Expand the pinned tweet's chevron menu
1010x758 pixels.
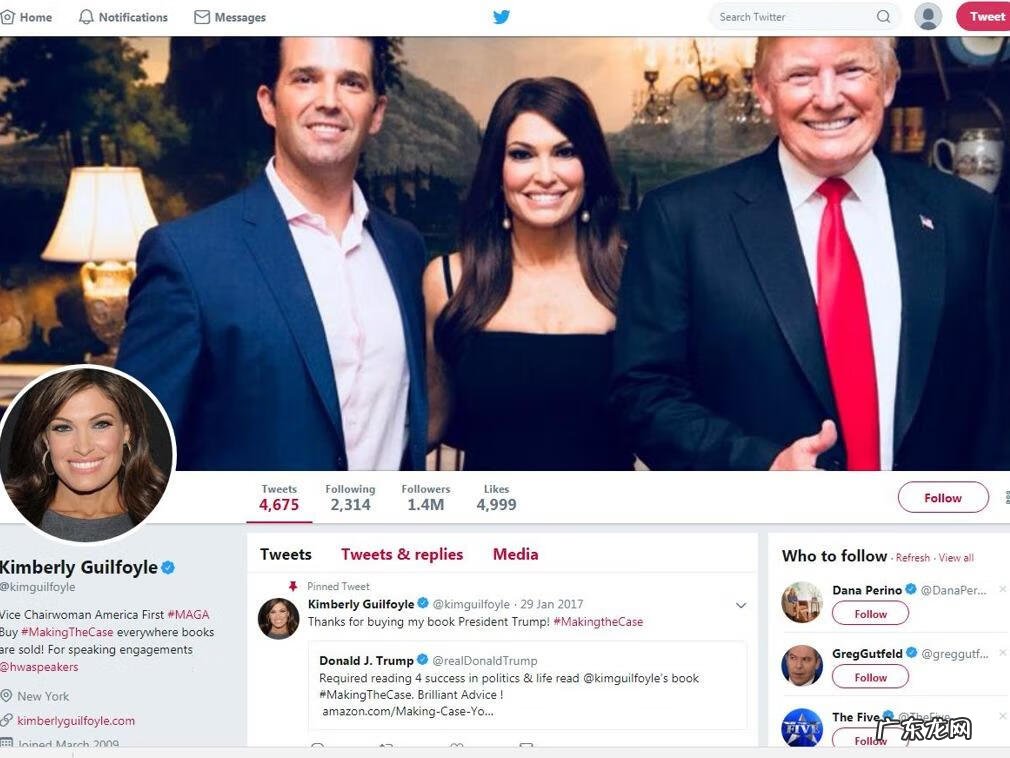click(x=741, y=605)
